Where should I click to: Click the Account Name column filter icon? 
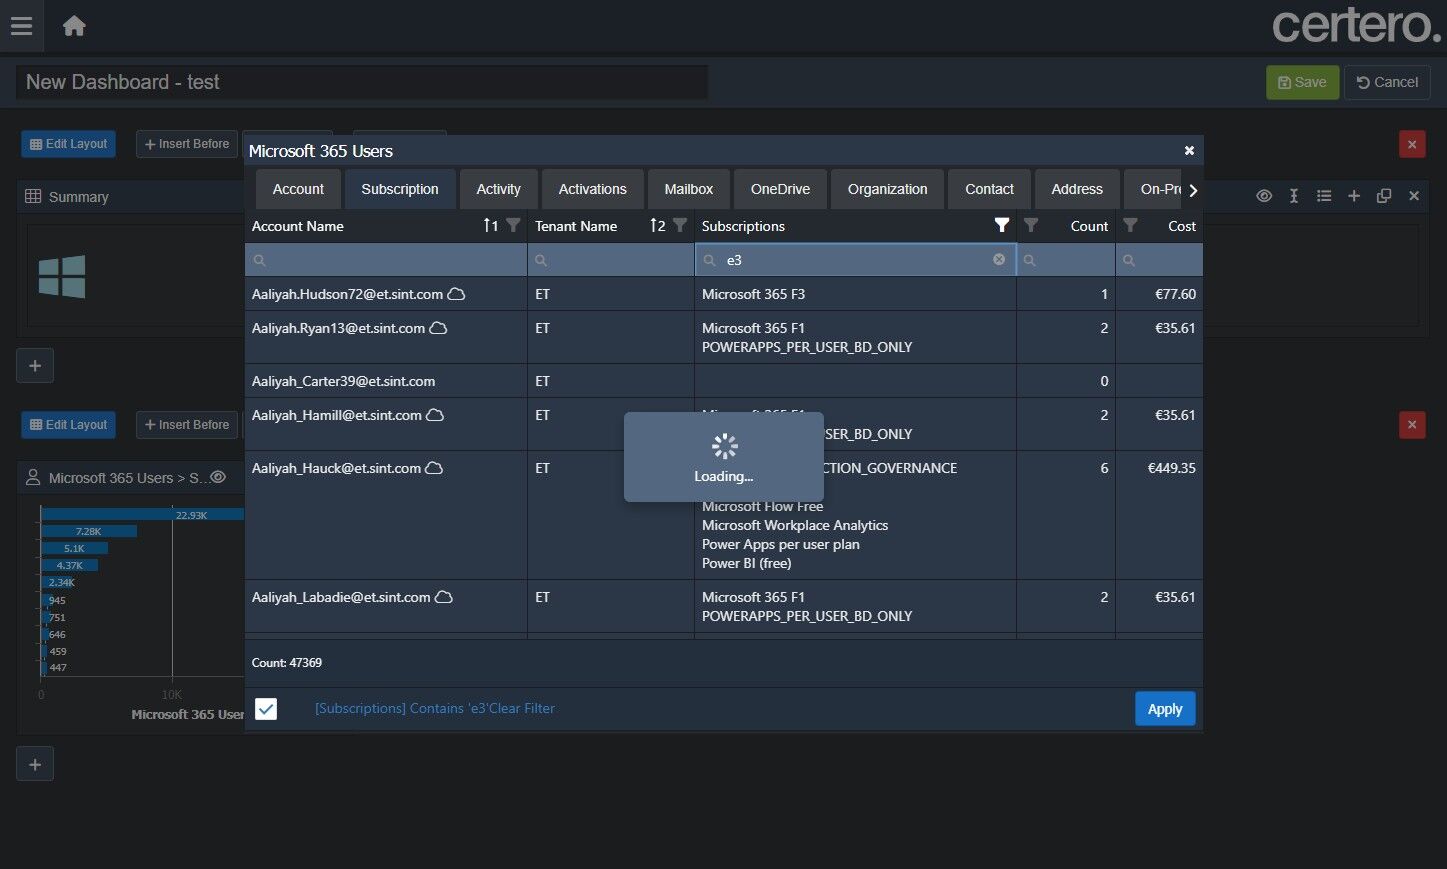[513, 225]
